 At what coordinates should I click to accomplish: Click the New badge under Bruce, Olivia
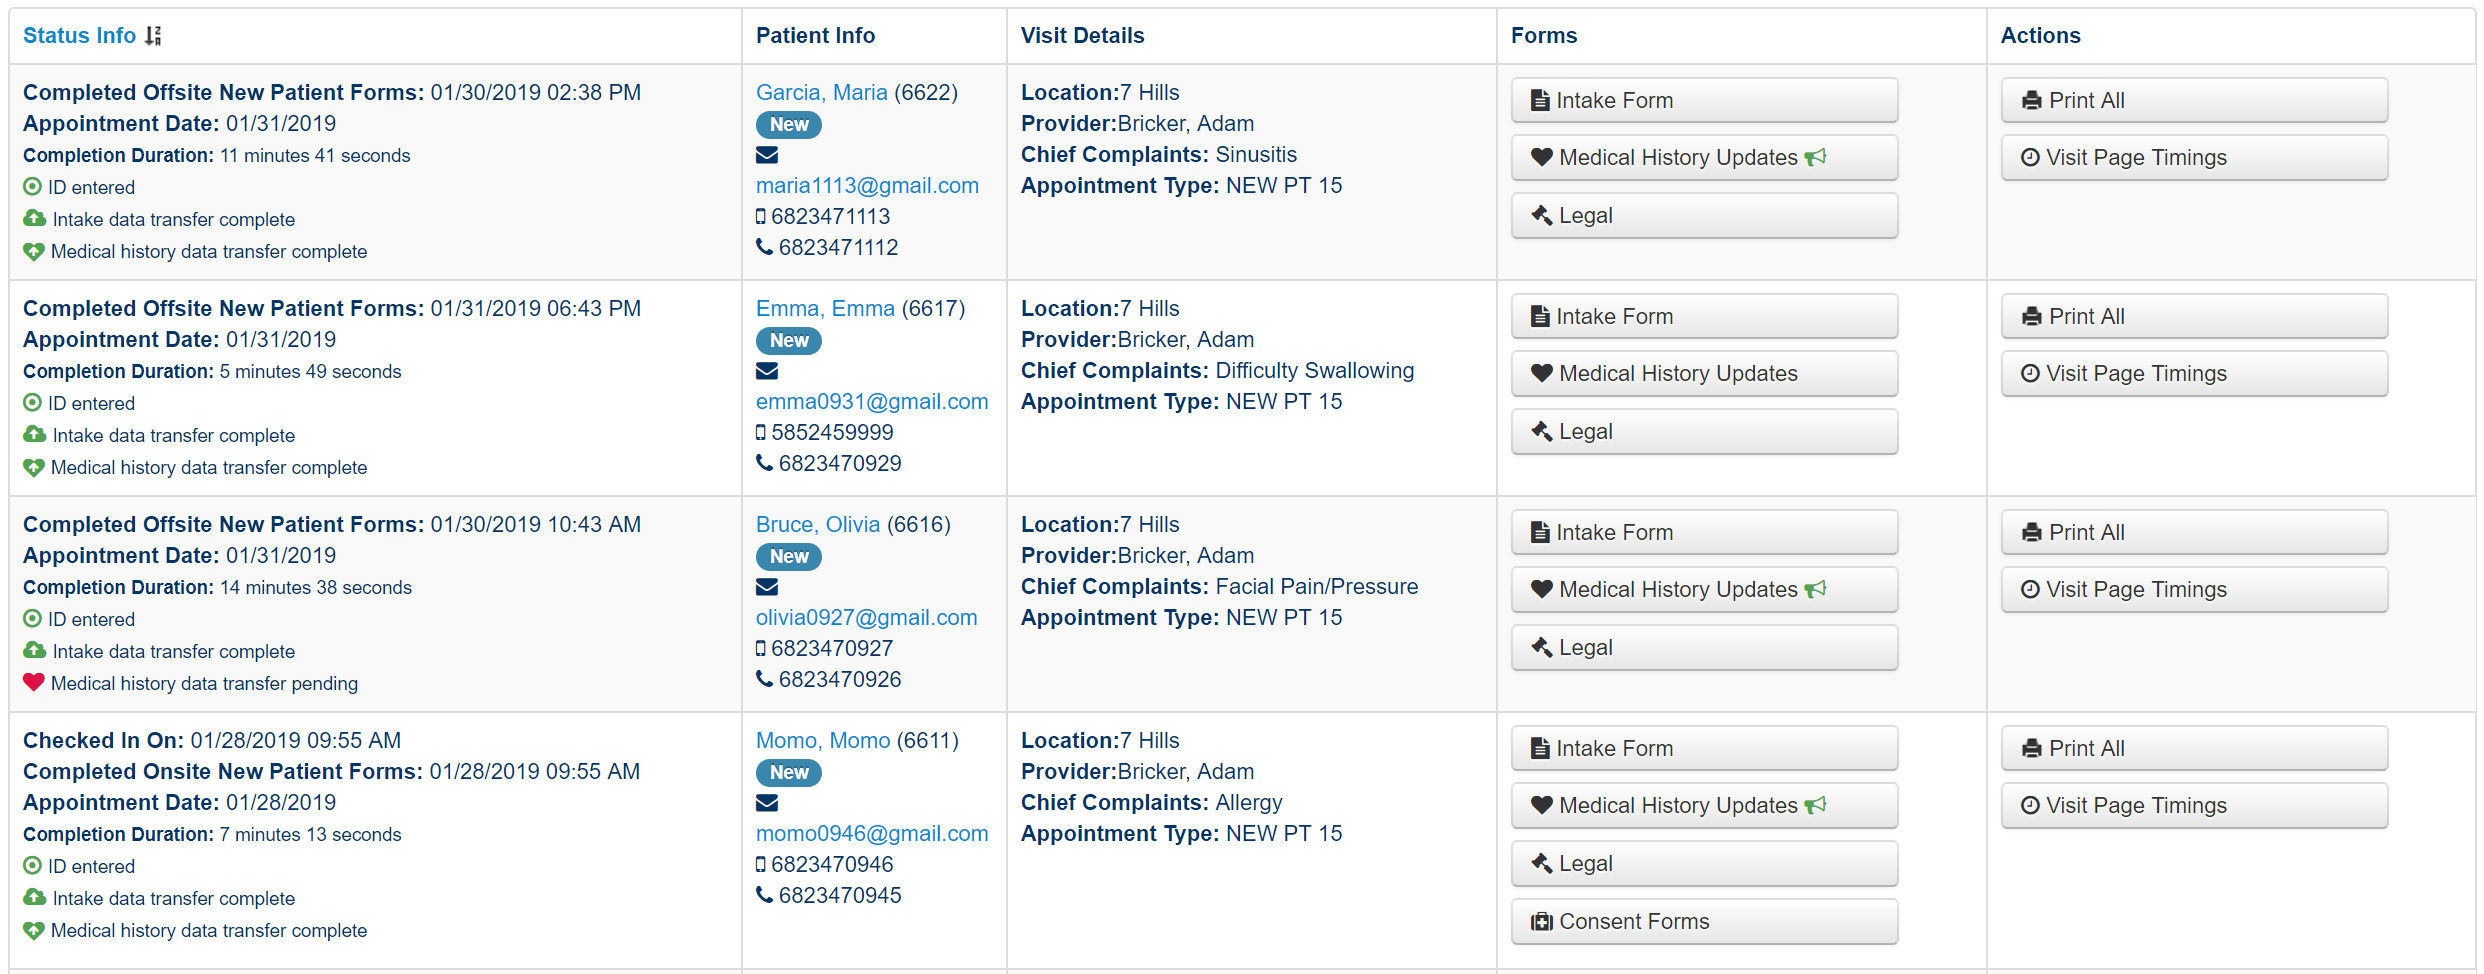click(x=788, y=556)
